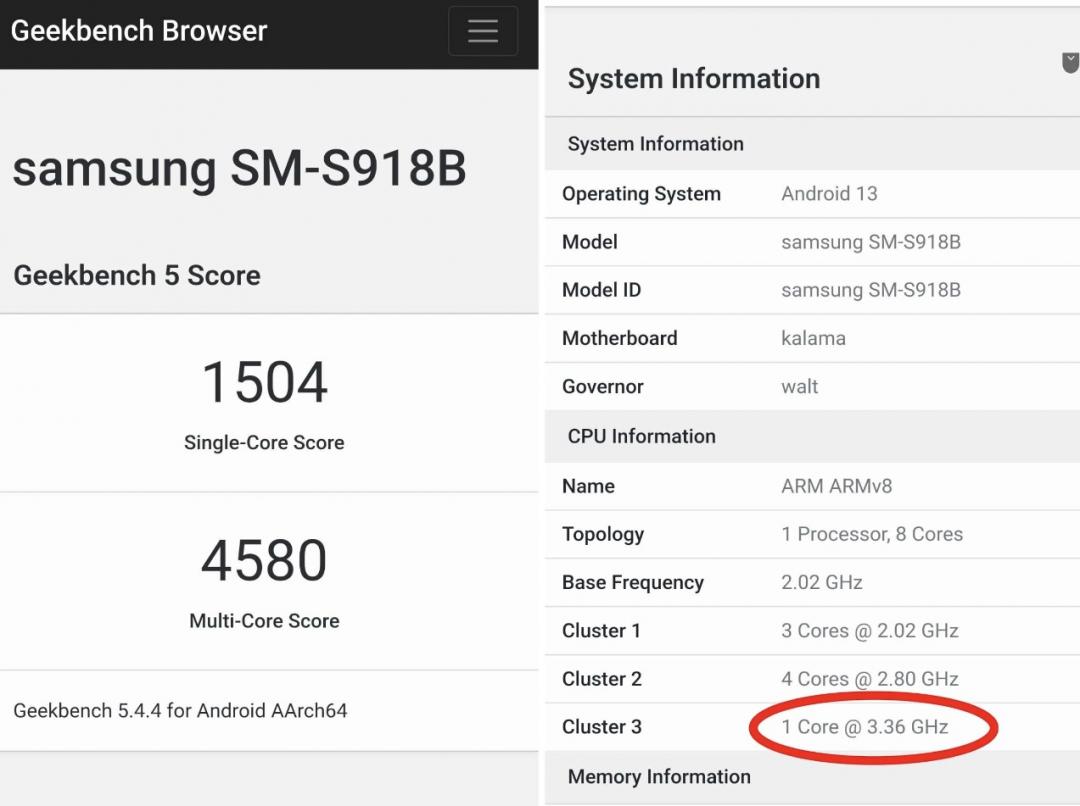
Task: Select 'Geekbench 5.4.4 for Android AArch64' text
Action: point(180,710)
